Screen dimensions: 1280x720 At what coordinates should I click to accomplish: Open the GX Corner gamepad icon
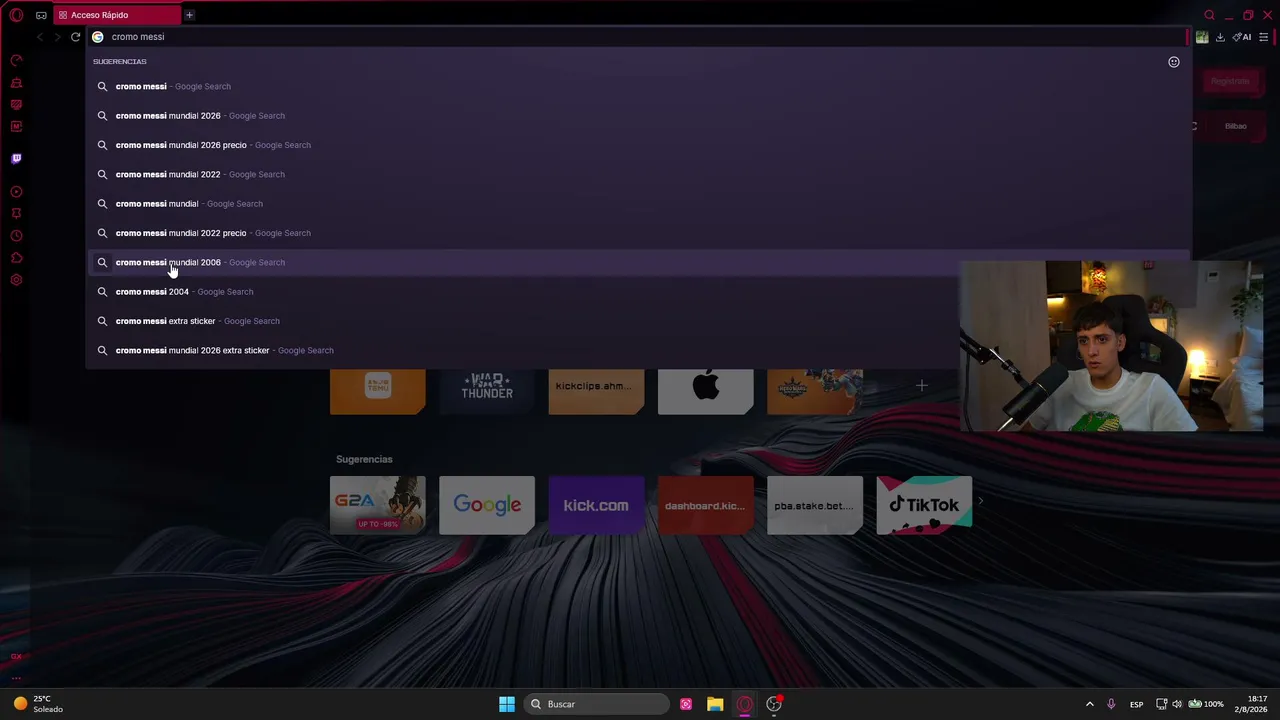tap(41, 15)
